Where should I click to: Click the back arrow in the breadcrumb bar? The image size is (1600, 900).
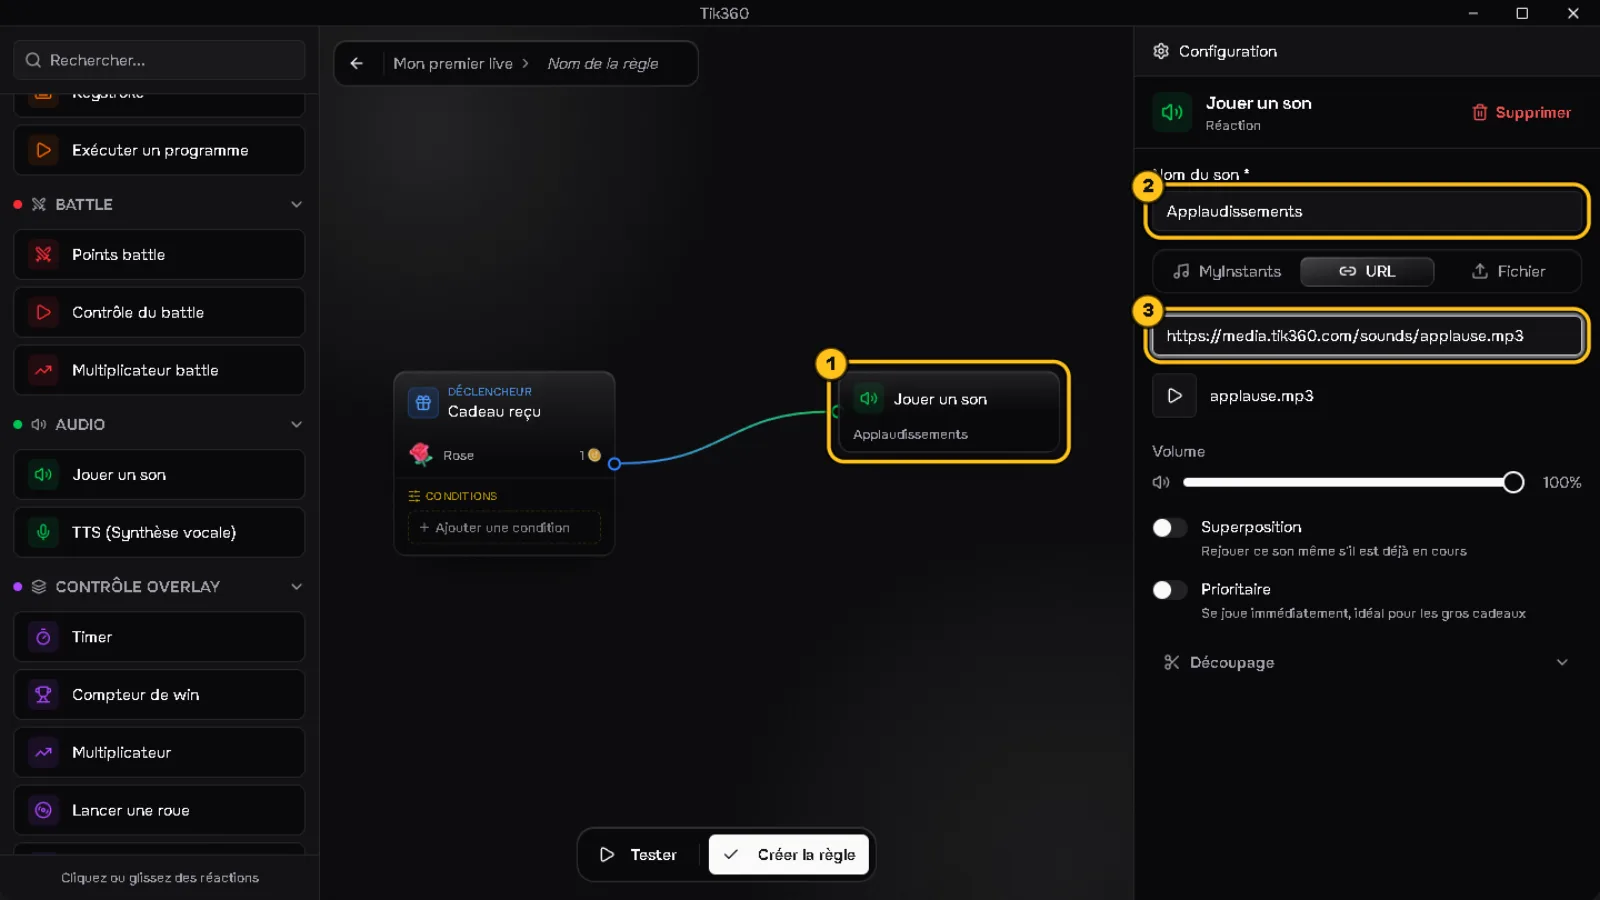point(357,63)
